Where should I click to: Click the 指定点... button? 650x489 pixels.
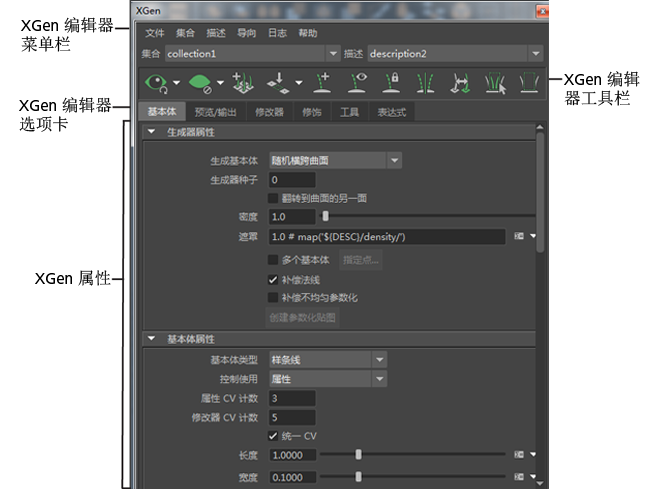click(x=361, y=260)
